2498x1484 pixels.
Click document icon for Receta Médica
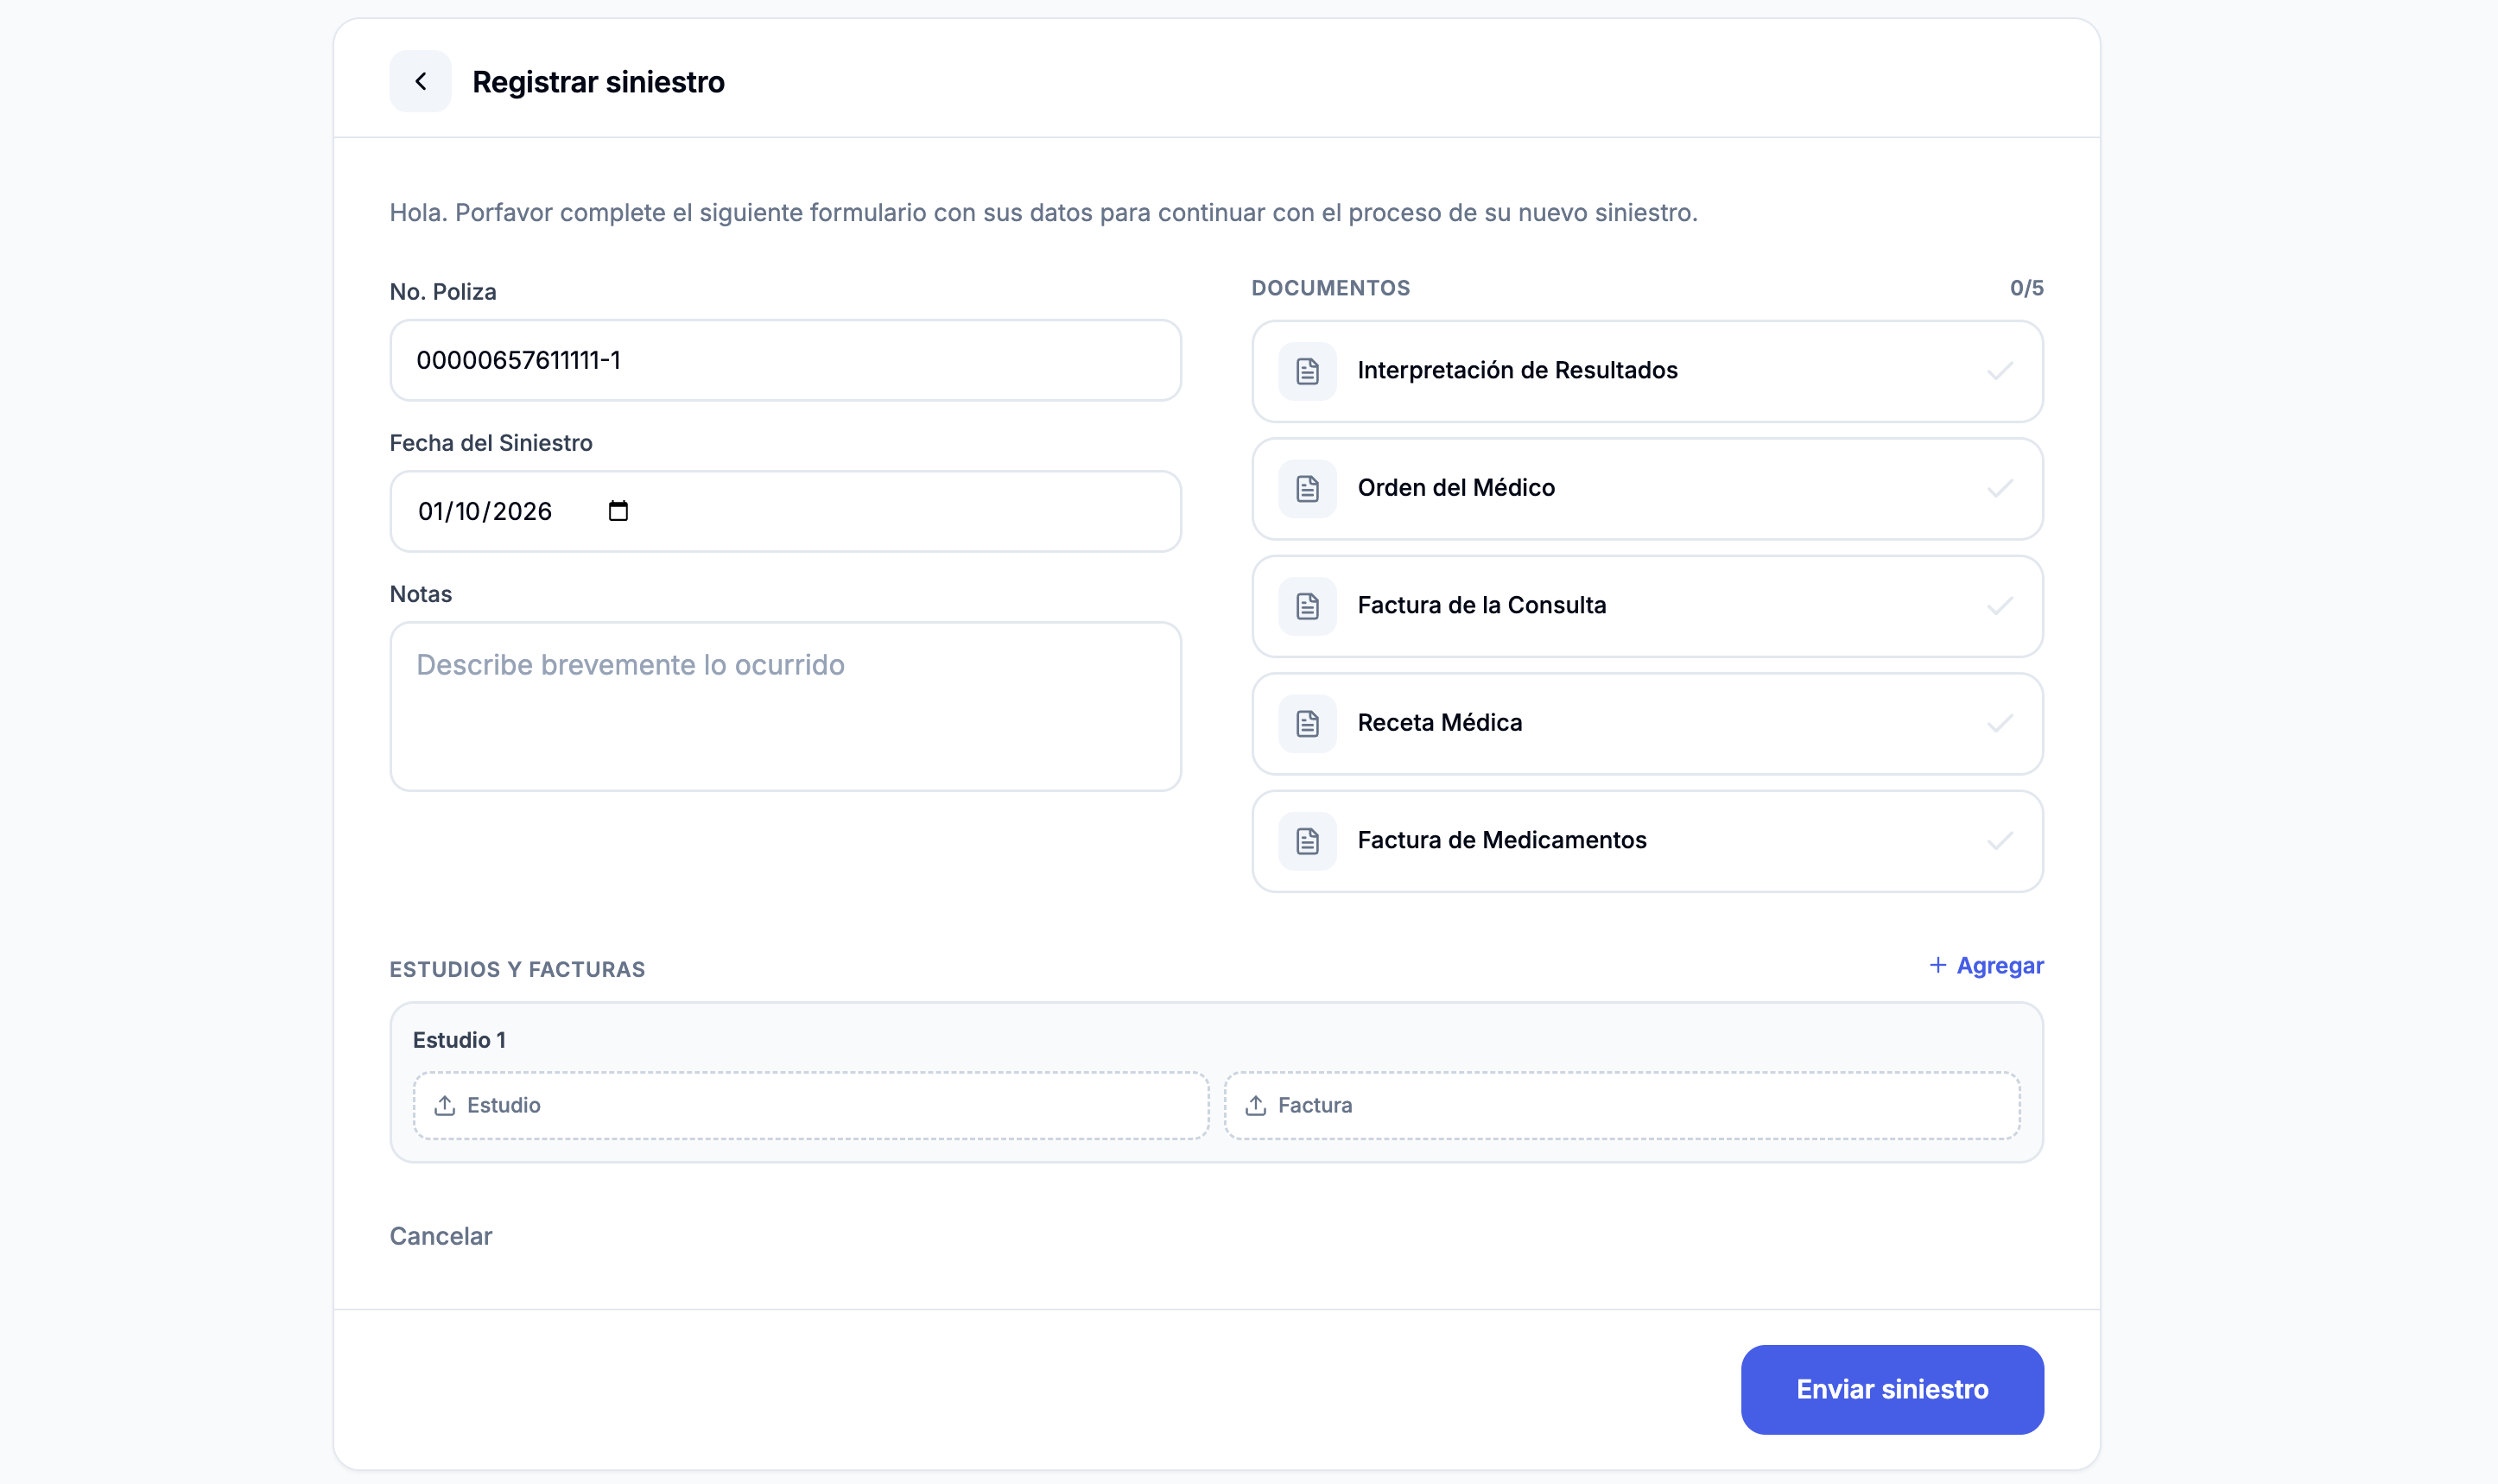tap(1307, 723)
